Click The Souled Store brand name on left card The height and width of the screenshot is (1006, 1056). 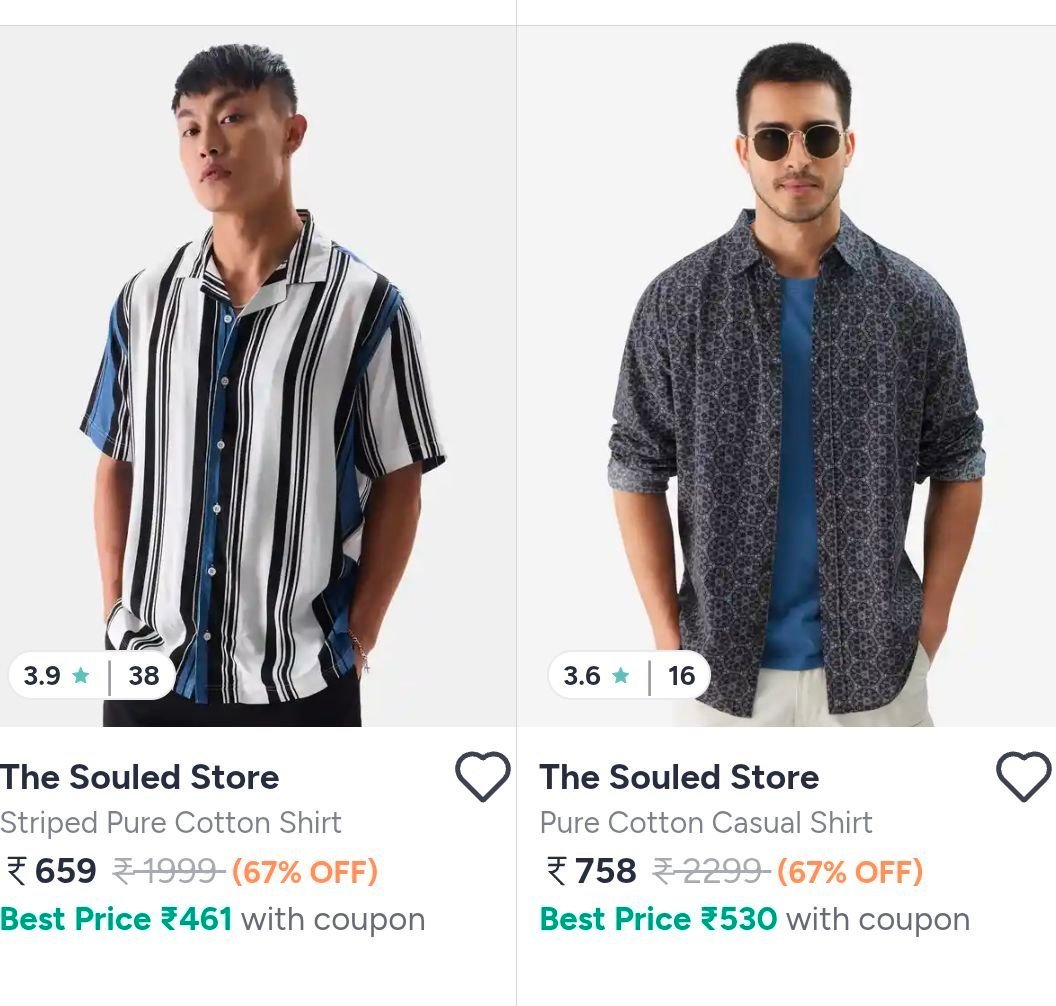point(140,776)
